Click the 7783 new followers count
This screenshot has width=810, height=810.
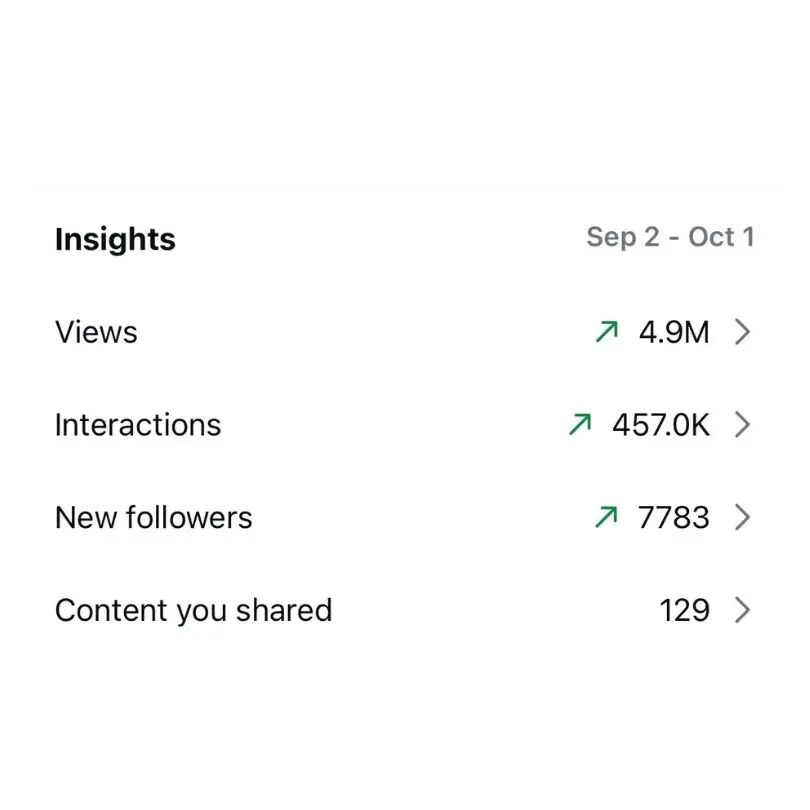674,518
